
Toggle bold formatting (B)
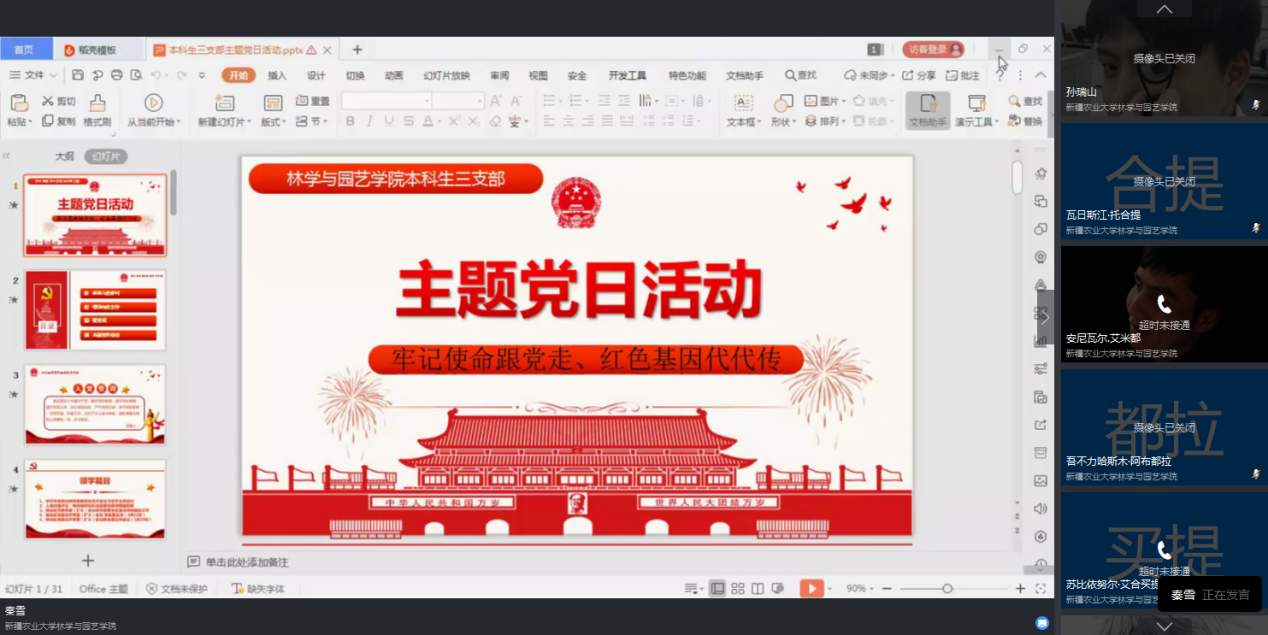(x=350, y=121)
